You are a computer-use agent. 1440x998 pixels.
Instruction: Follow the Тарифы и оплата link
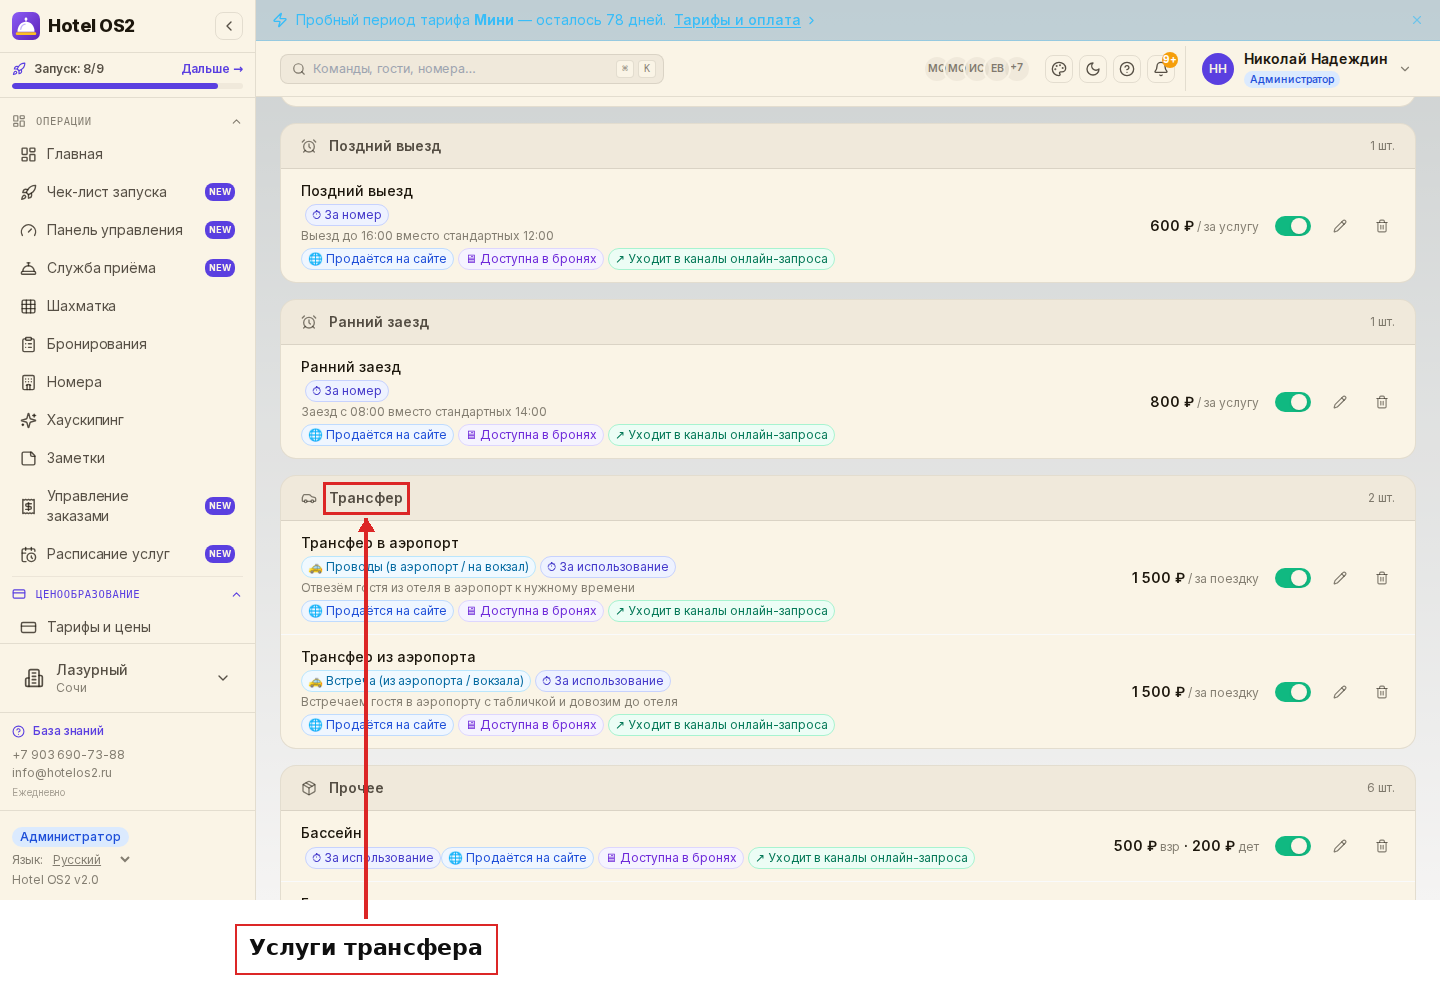(737, 20)
